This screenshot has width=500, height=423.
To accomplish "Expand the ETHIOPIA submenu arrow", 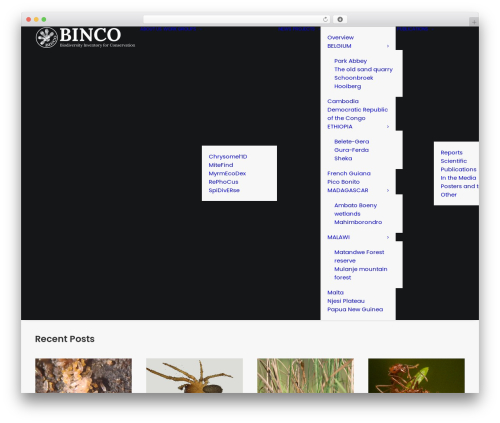I will [x=388, y=127].
